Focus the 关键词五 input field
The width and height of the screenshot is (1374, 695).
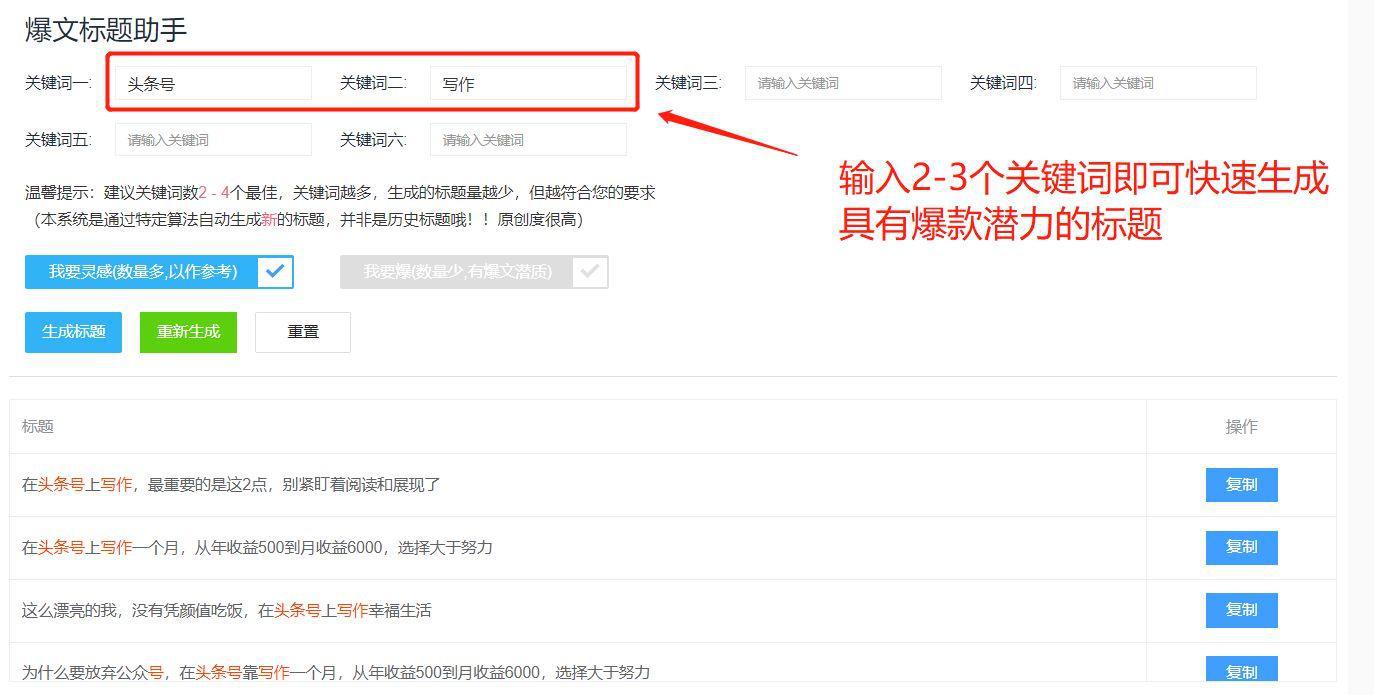(213, 140)
